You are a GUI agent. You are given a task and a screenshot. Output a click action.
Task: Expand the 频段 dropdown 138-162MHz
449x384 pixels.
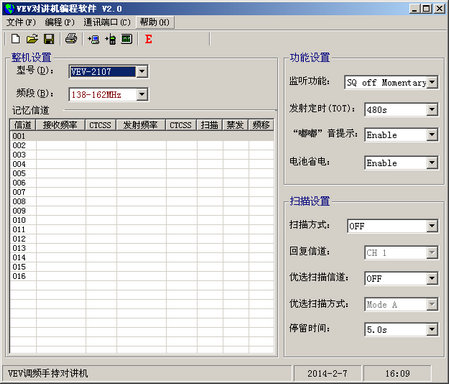(x=142, y=94)
